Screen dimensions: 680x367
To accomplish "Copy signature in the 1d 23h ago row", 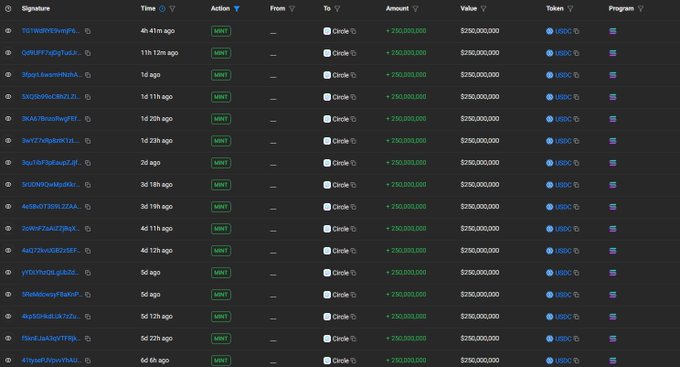I will [88, 141].
